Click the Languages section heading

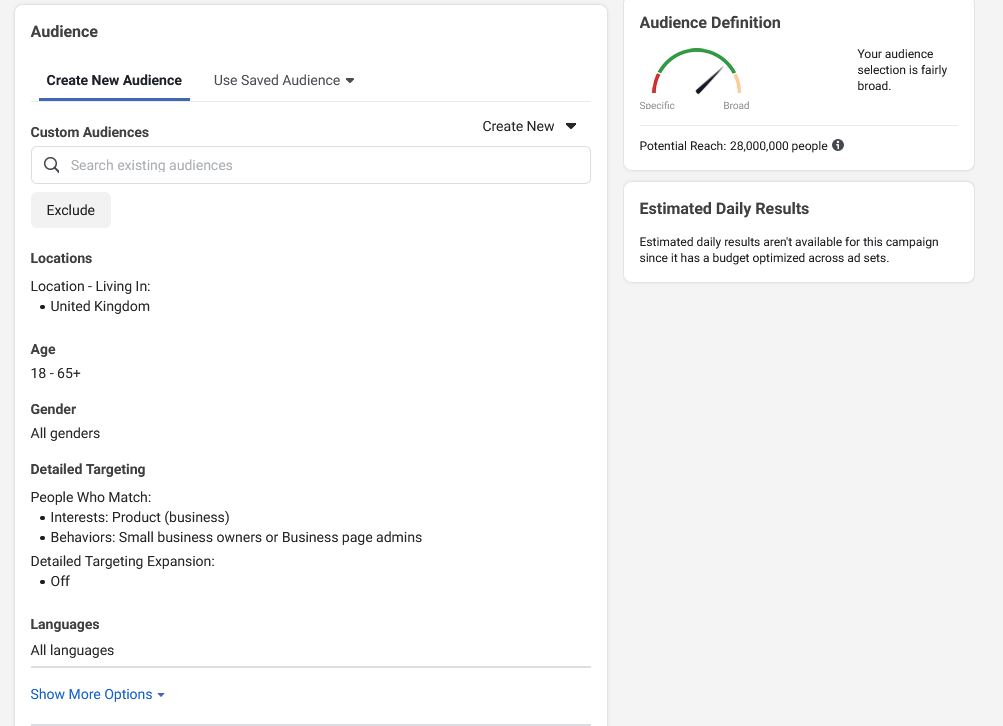[x=65, y=624]
